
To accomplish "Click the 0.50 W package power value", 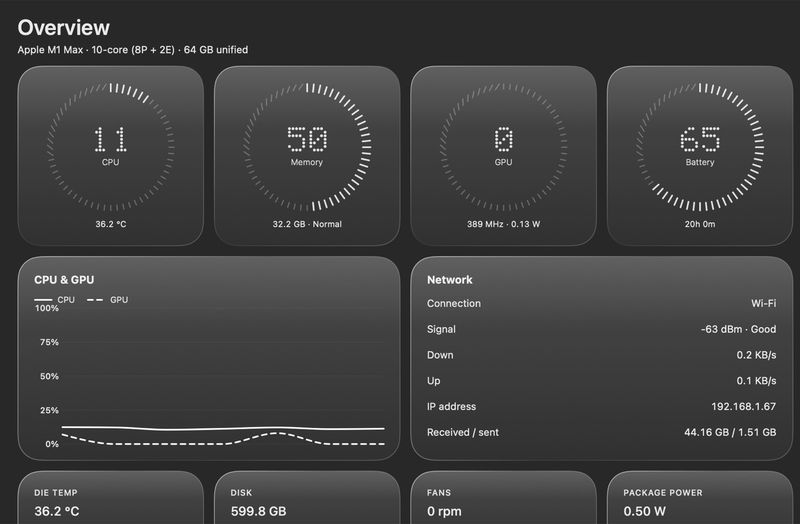I will pos(644,511).
